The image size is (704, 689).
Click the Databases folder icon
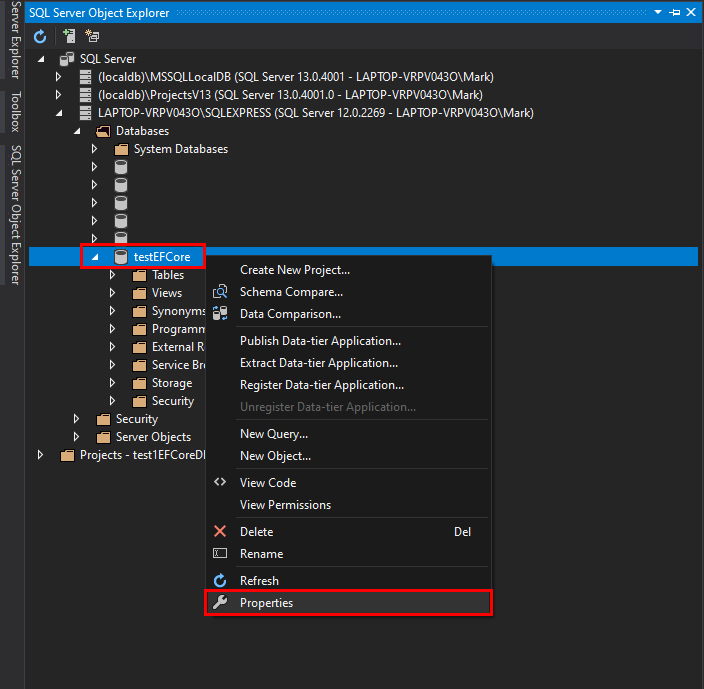coord(103,131)
